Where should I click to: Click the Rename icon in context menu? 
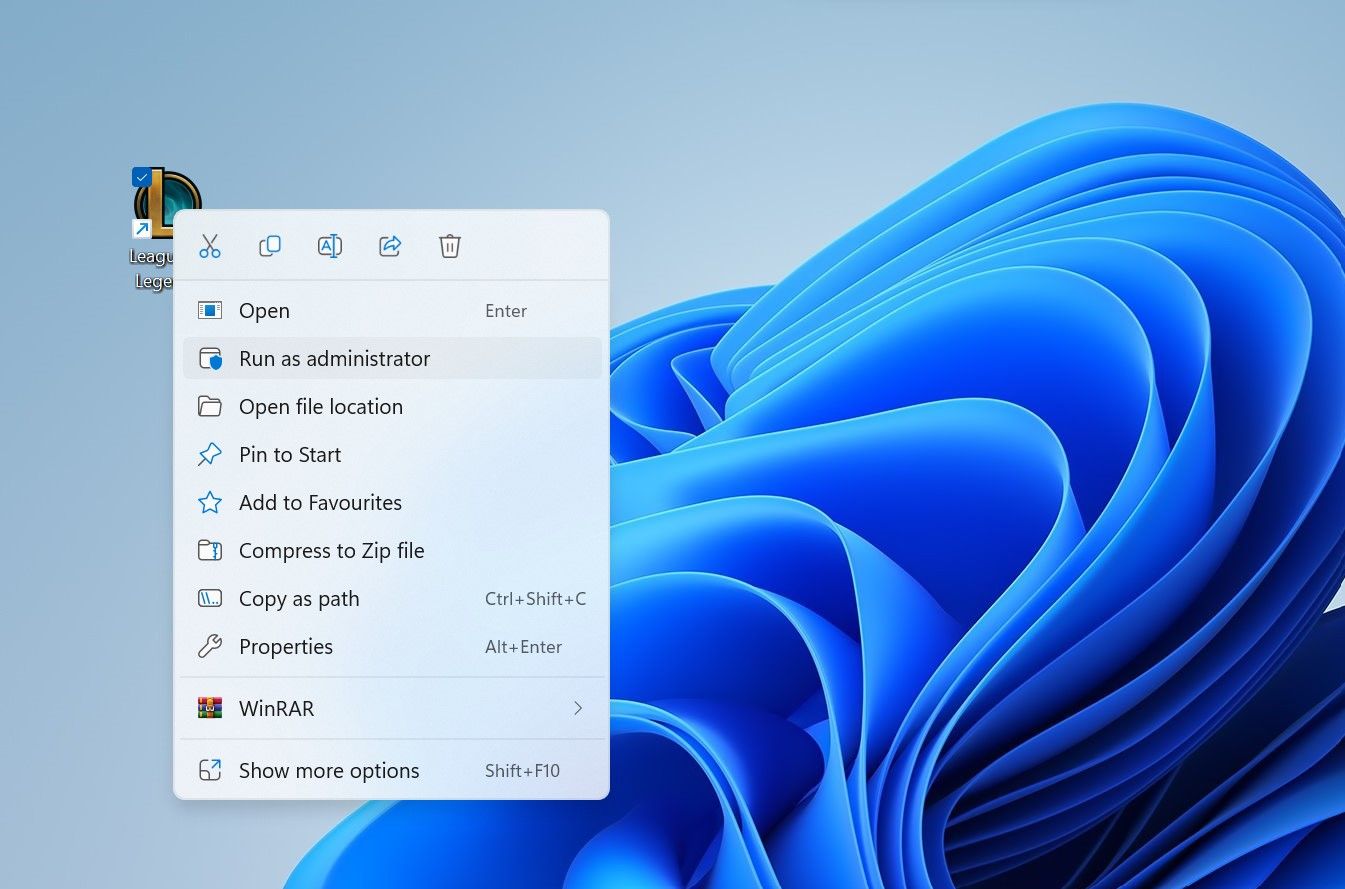click(x=330, y=246)
